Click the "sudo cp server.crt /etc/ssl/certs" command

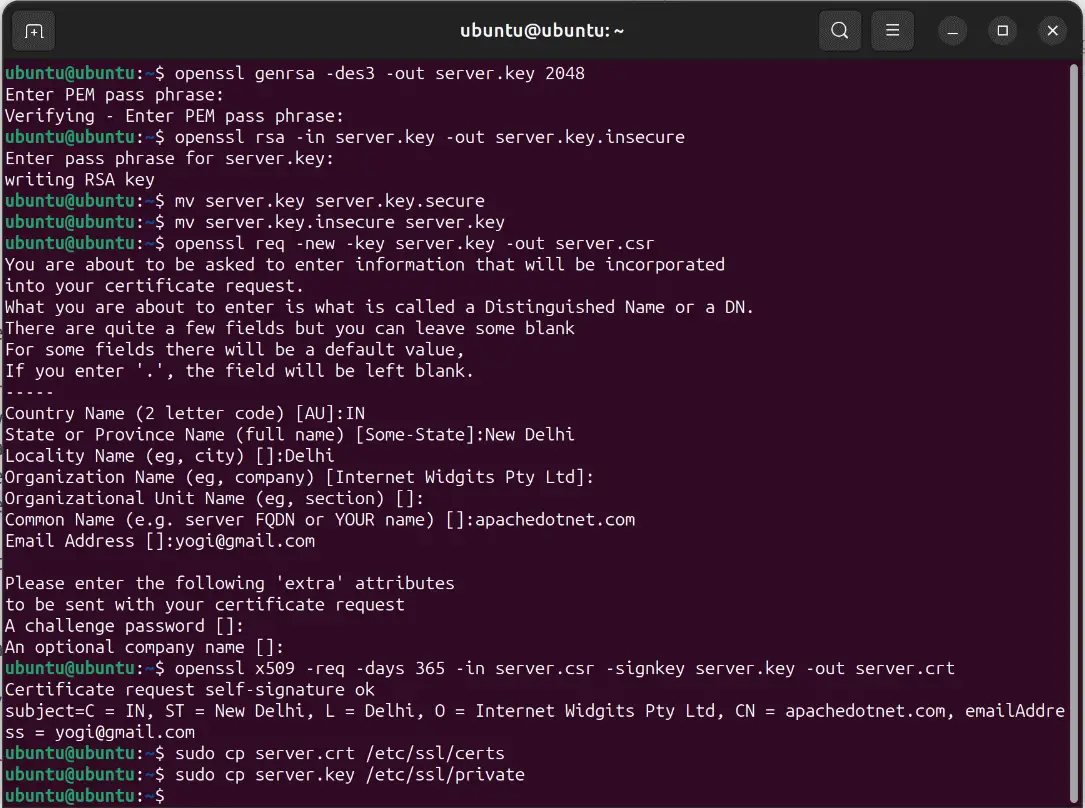339,754
